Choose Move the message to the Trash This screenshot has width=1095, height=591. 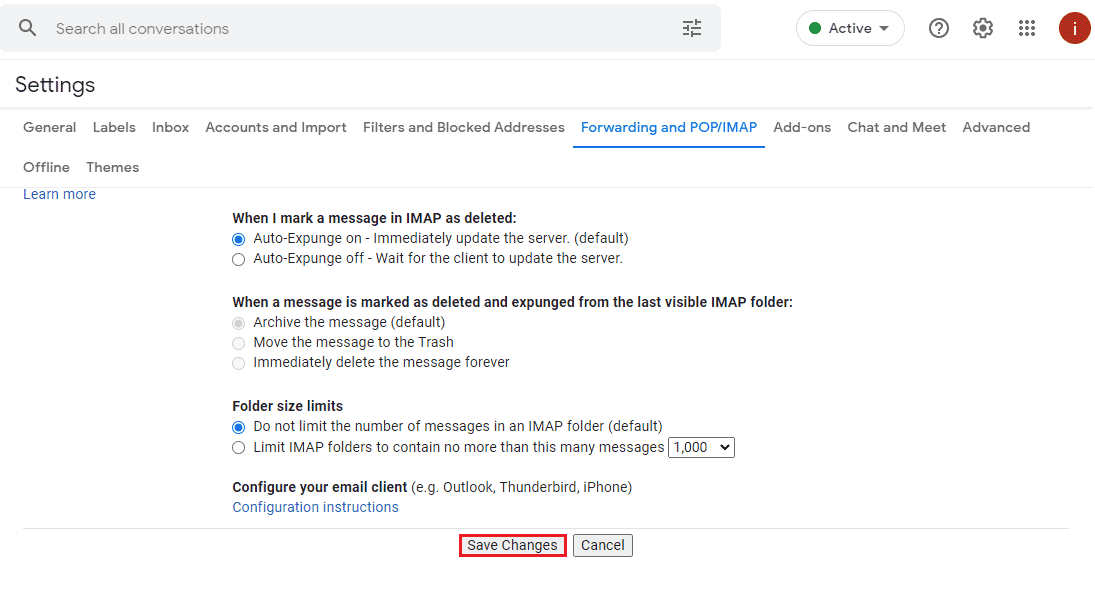[x=239, y=343]
